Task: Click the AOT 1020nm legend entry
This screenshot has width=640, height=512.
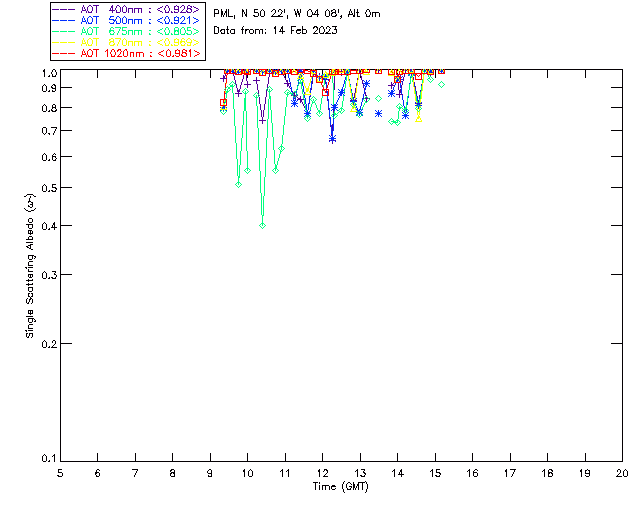Action: click(x=127, y=53)
